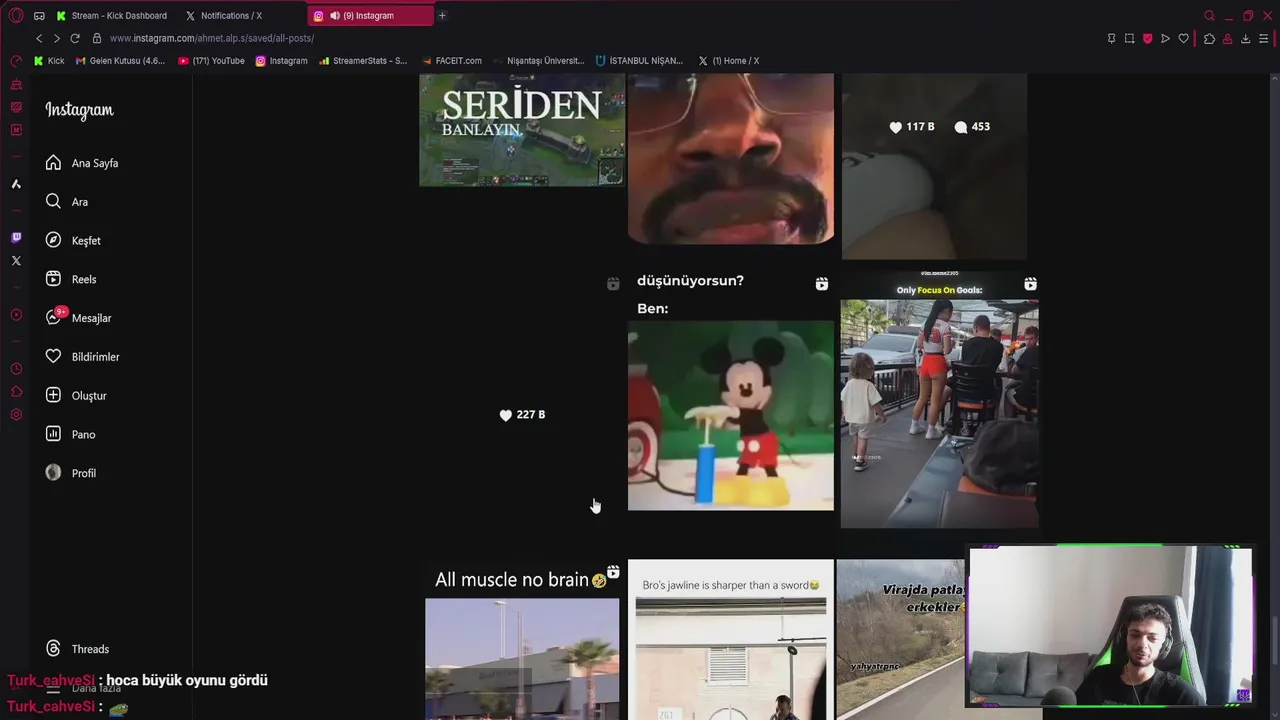Open the Nişantaşı Üniversit... bookmark
The image size is (1280, 720).
(539, 61)
